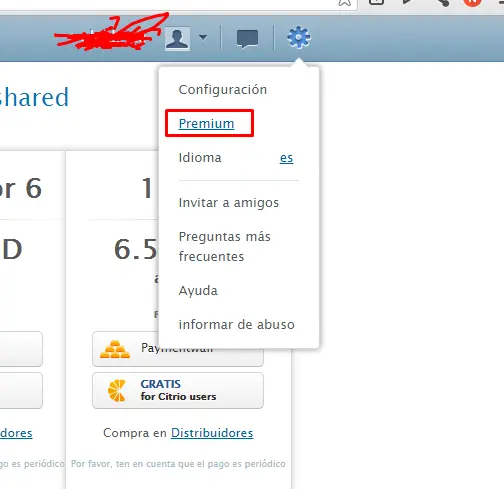
Task: Click the gold bars Paymentwall icon
Action: click(x=115, y=349)
